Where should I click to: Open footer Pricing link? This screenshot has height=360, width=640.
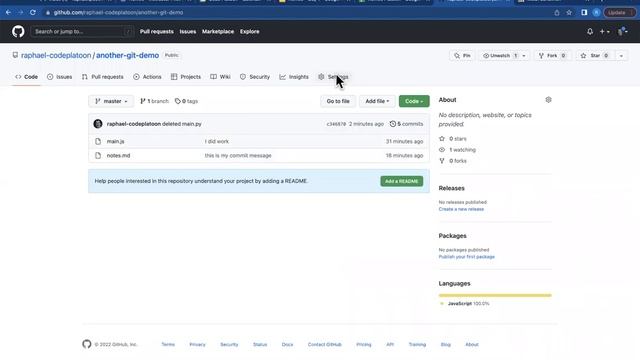[x=364, y=344]
